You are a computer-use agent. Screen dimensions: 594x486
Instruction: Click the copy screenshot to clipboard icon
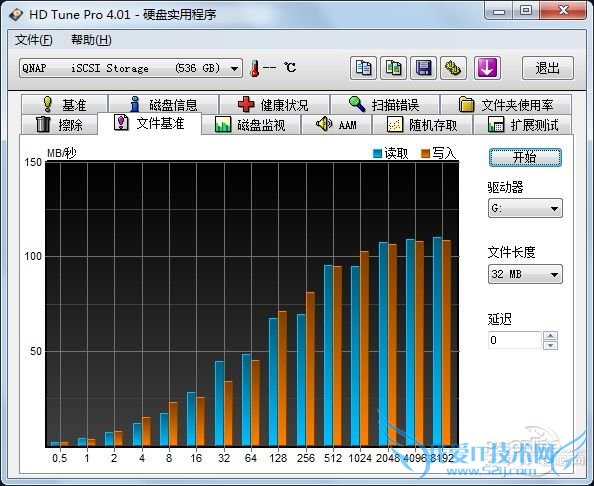(393, 68)
